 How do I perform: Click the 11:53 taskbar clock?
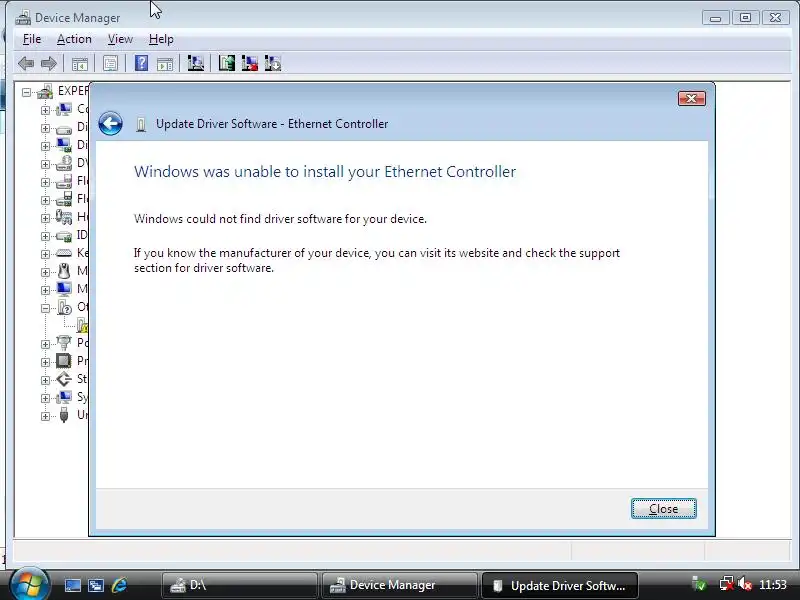tap(773, 585)
